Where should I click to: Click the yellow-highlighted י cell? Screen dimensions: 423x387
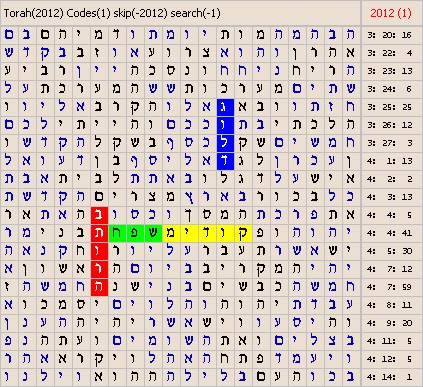189,233
